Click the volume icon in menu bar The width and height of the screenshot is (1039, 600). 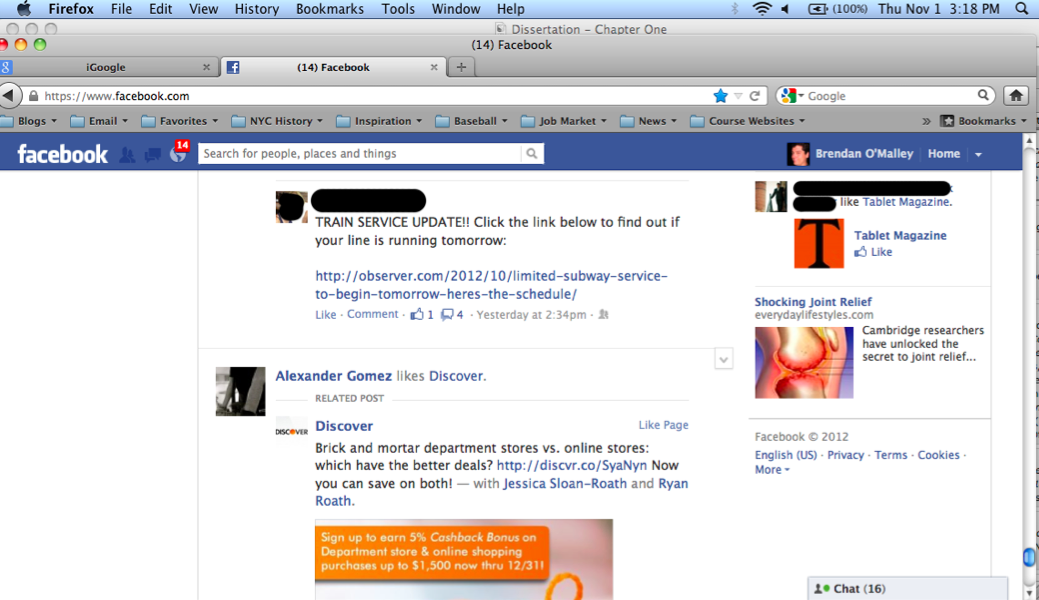[786, 9]
